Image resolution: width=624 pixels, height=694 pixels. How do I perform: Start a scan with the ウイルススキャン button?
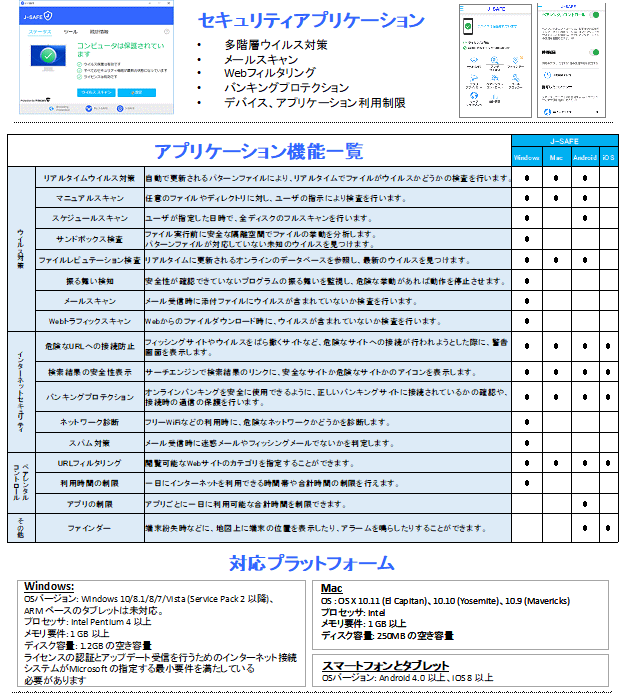tap(96, 93)
